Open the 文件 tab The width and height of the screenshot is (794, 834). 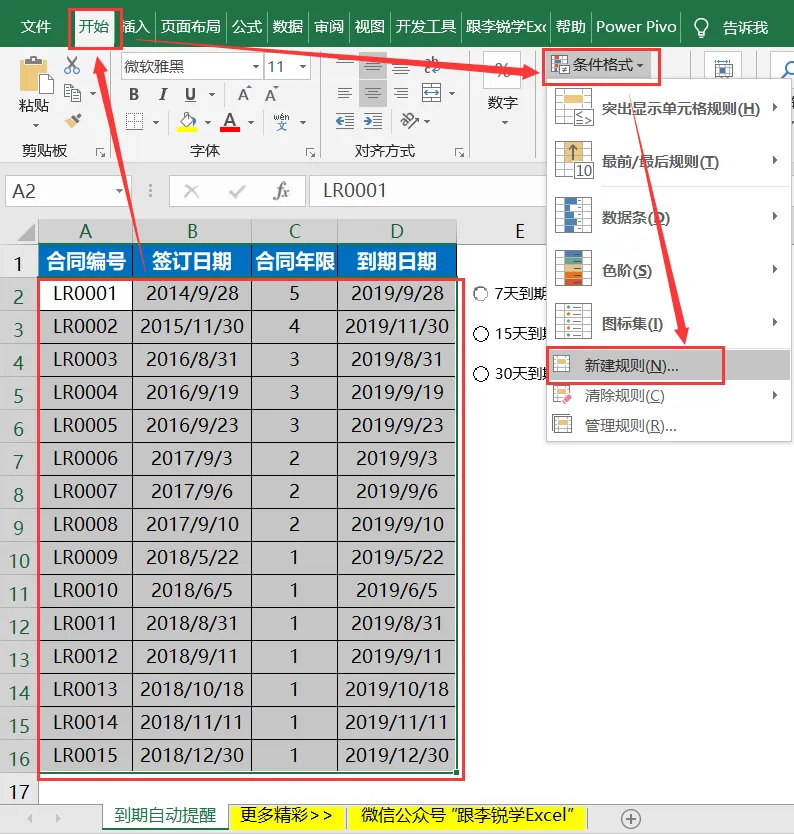pyautogui.click(x=36, y=27)
